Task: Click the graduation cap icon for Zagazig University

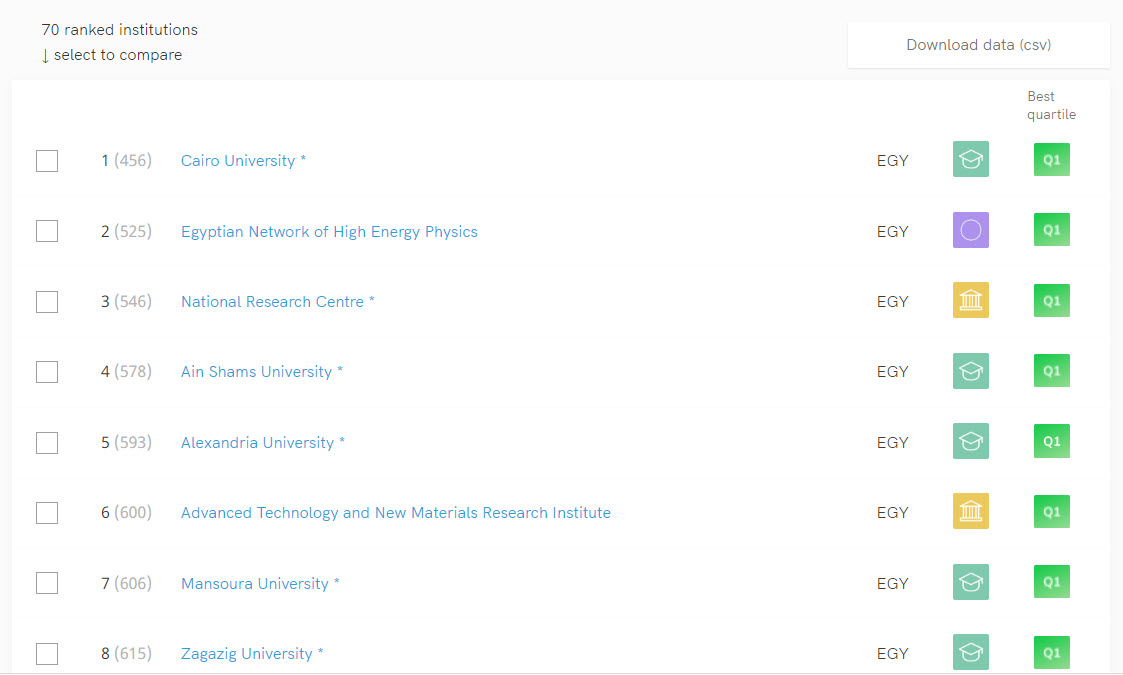Action: tap(970, 653)
